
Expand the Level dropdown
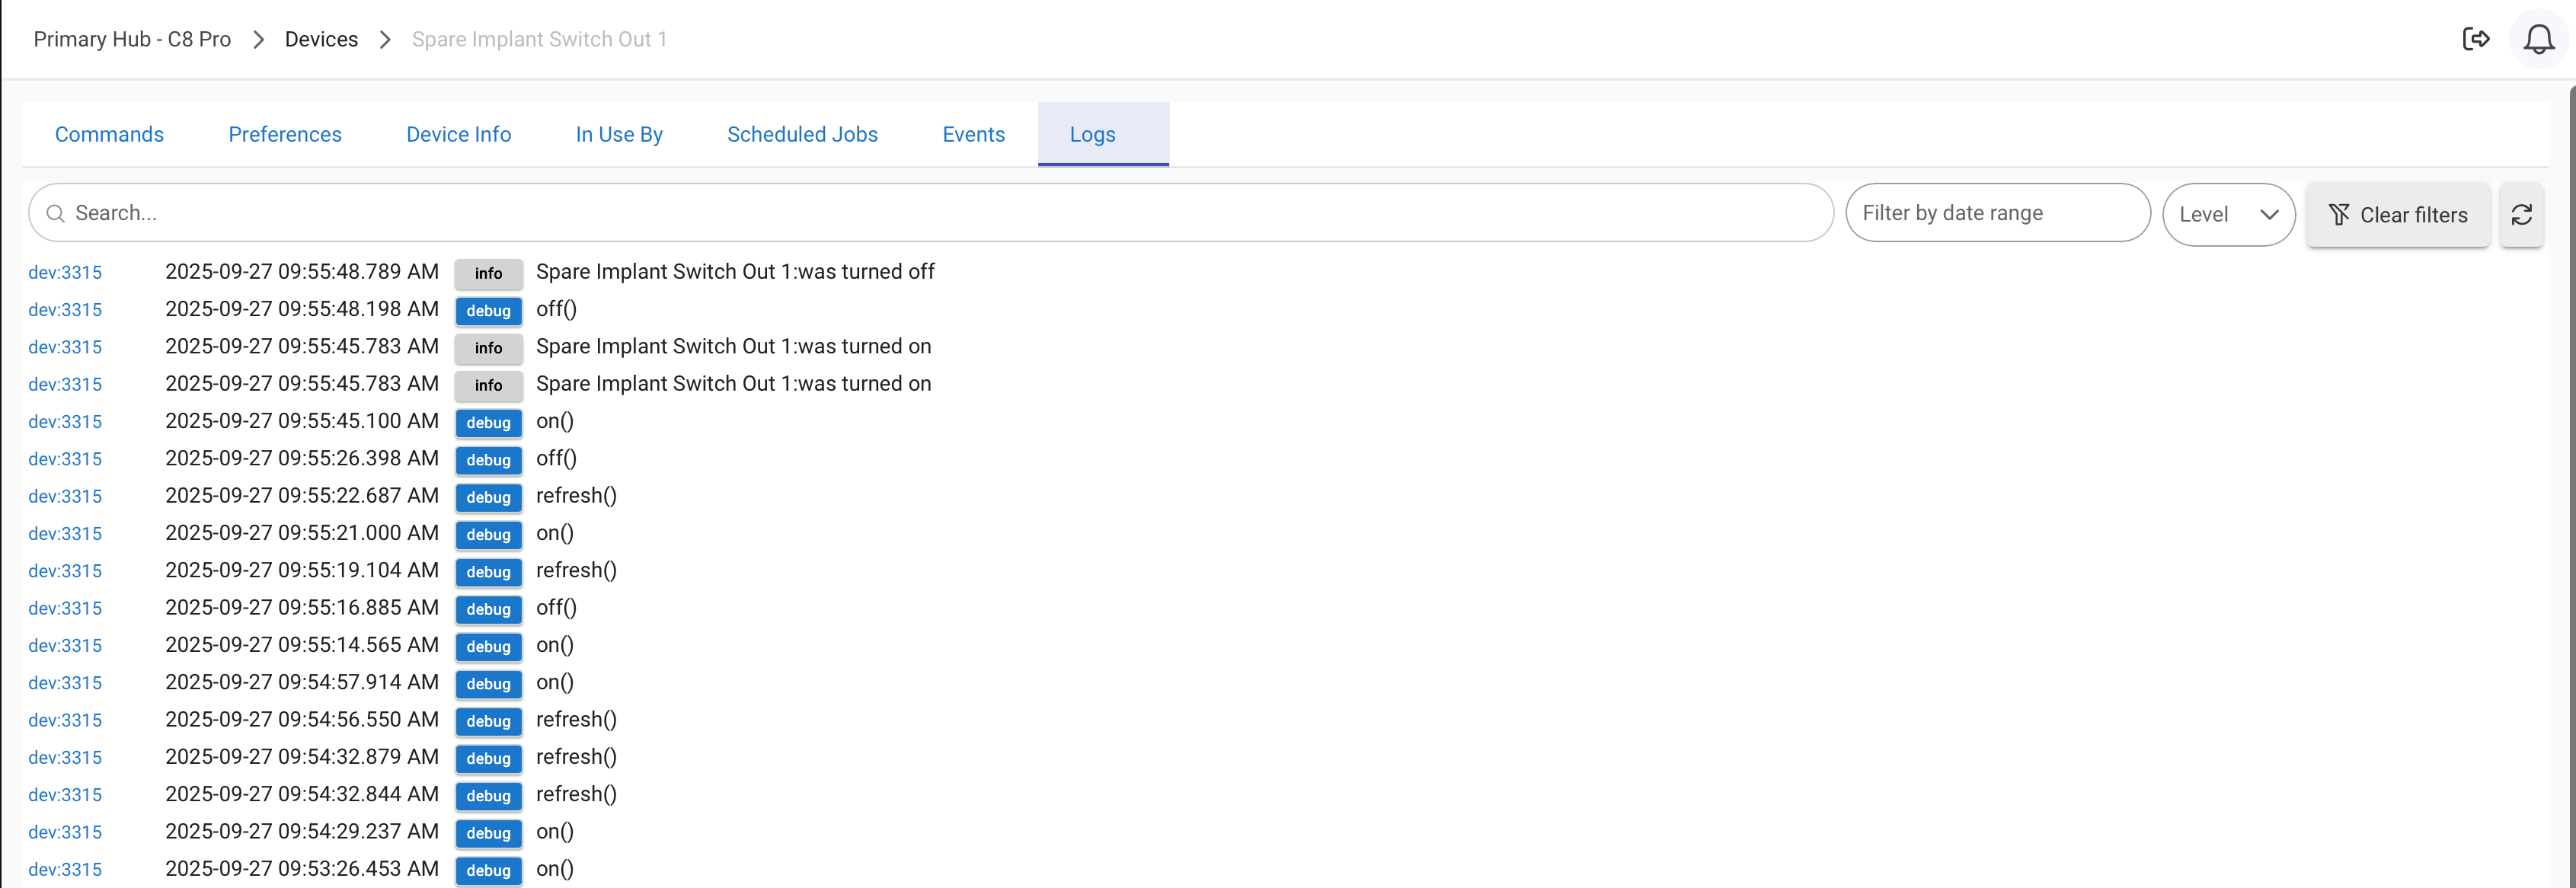click(2228, 214)
